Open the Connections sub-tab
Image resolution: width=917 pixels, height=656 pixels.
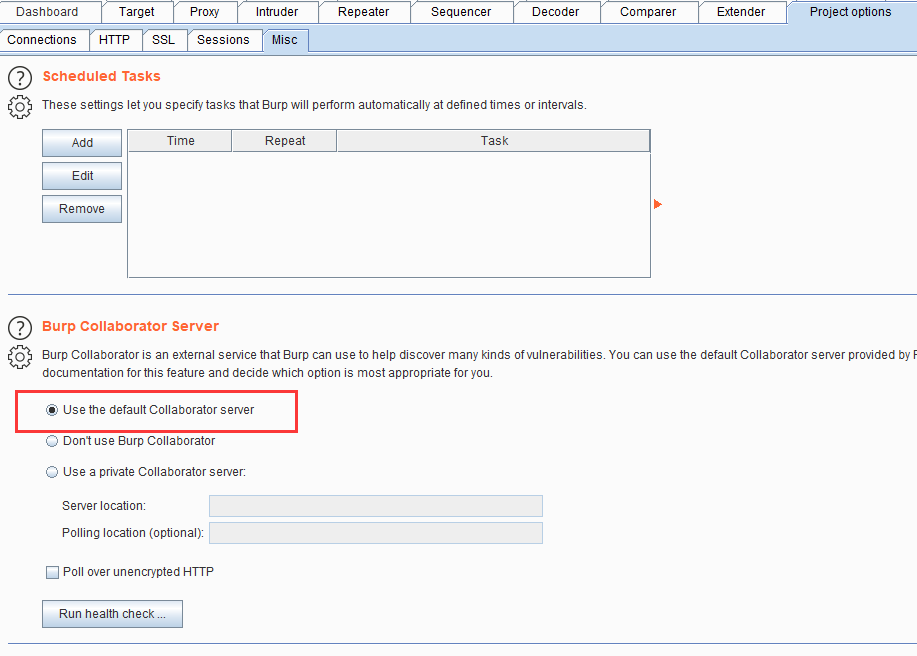pyautogui.click(x=42, y=40)
